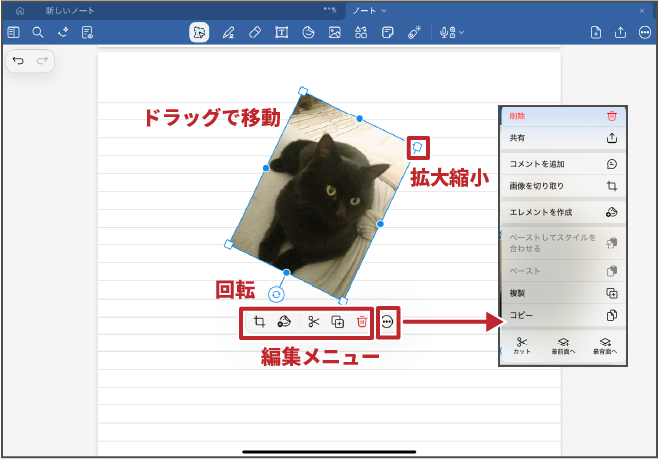659x459 pixels.
Task: Click the add page icon
Action: click(x=596, y=32)
